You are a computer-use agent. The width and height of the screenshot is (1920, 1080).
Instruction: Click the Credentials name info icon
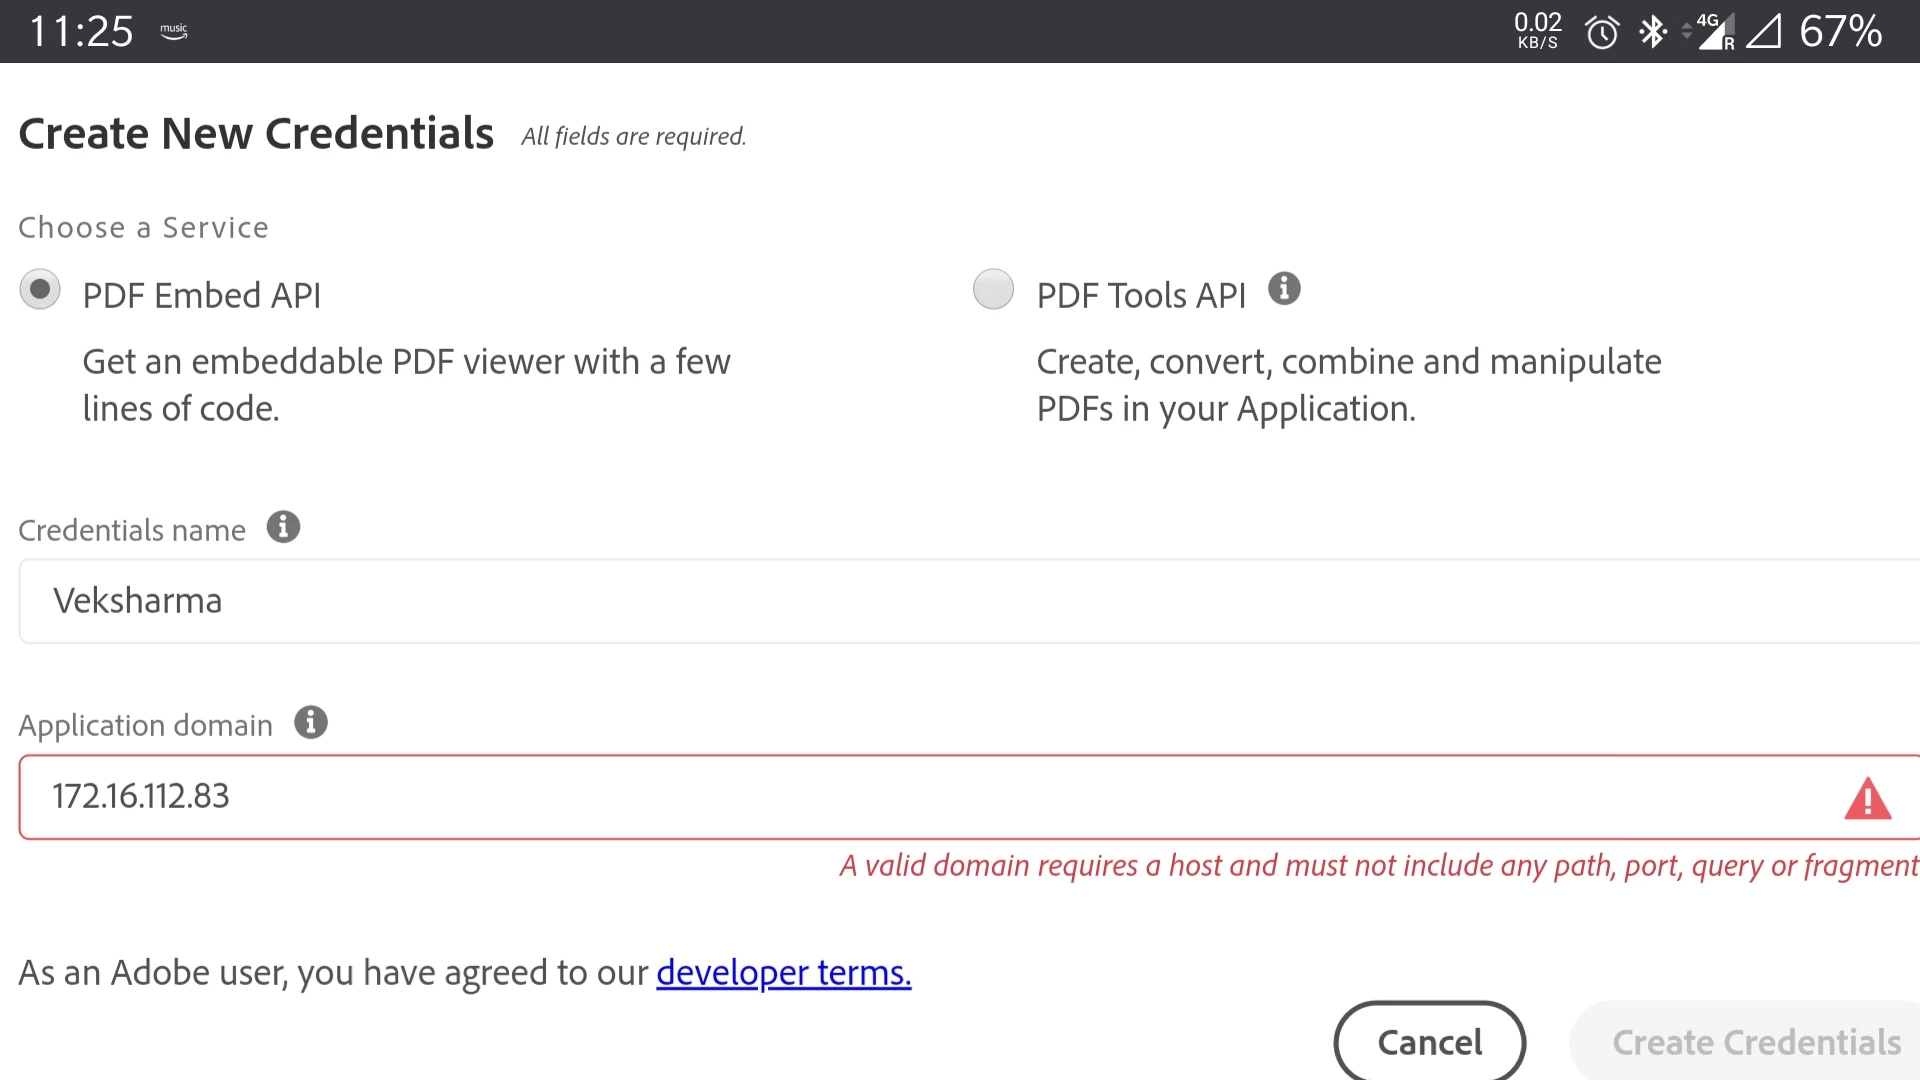(x=283, y=527)
